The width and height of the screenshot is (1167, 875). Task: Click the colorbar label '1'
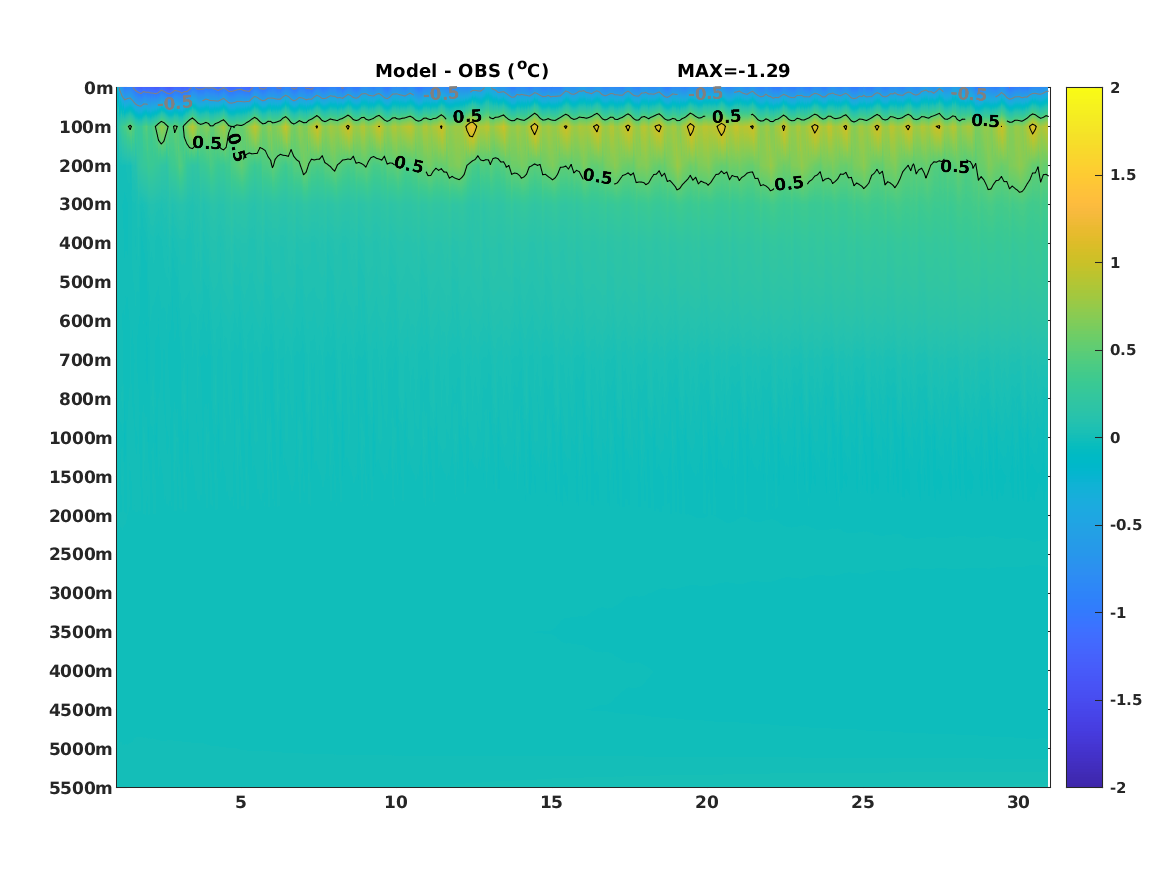[x=1115, y=263]
